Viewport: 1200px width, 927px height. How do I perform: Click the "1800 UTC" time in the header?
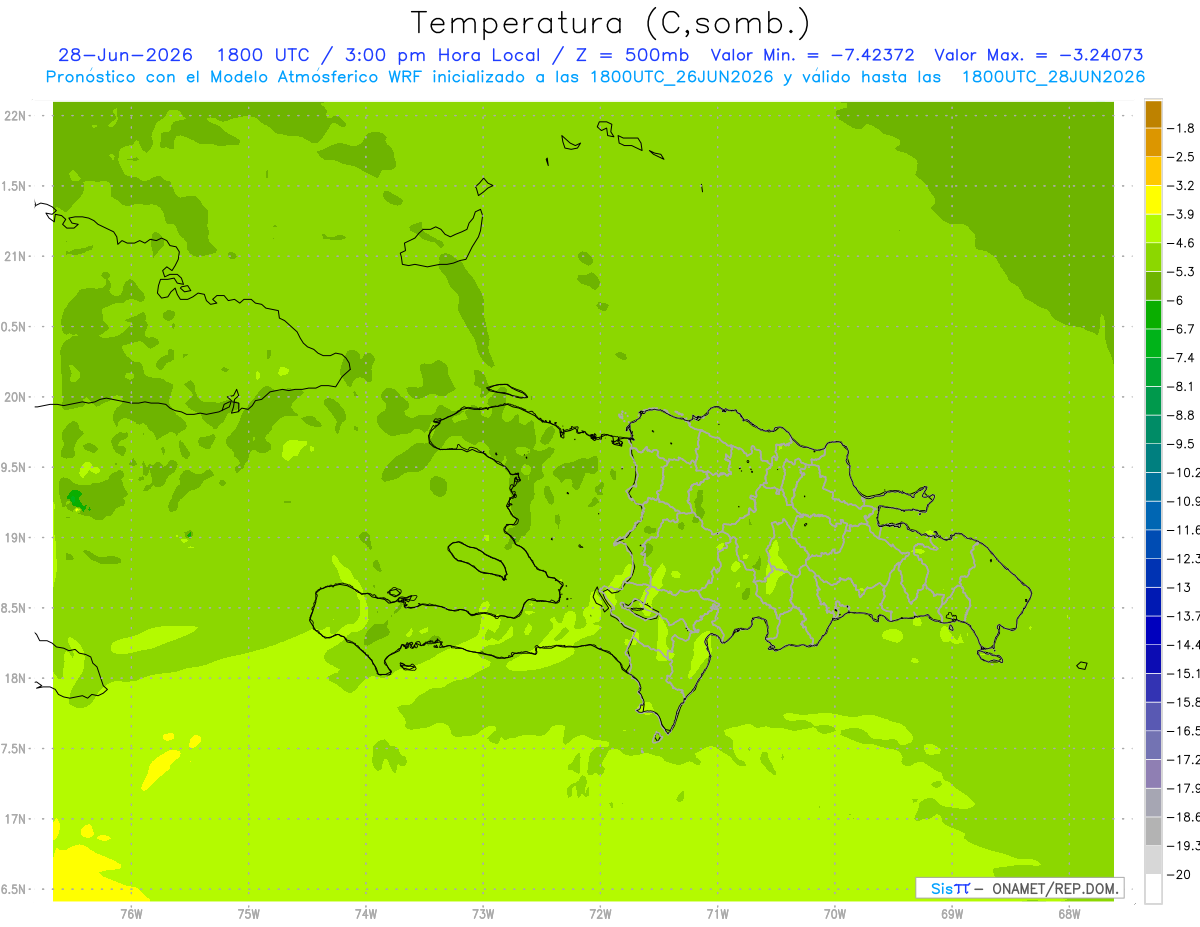(x=263, y=55)
